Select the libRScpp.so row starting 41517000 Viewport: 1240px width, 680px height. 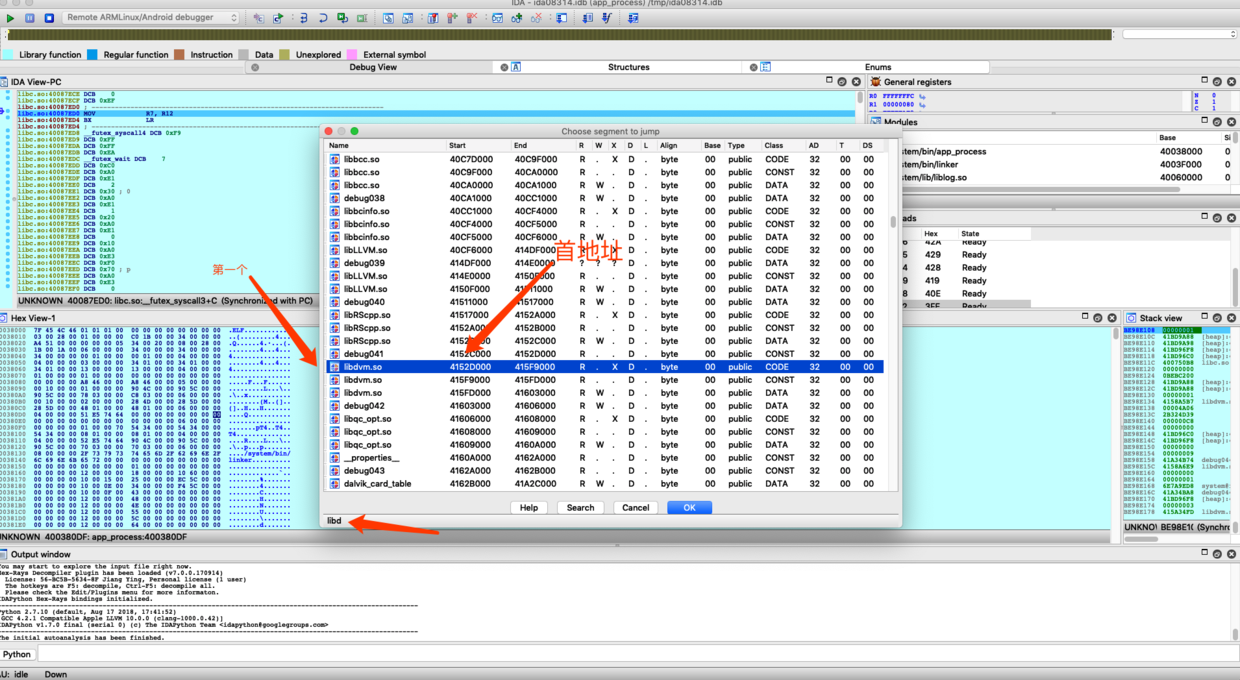[x=606, y=315]
